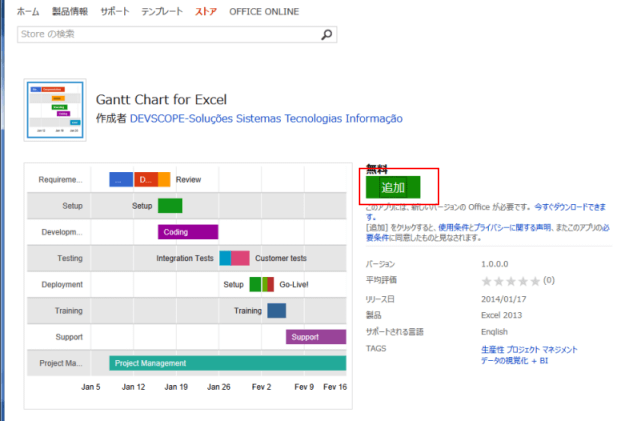Screen dimensions: 629x421
Task: Open 使用条件とプライバシーに関する声明 link
Action: [x=494, y=228]
